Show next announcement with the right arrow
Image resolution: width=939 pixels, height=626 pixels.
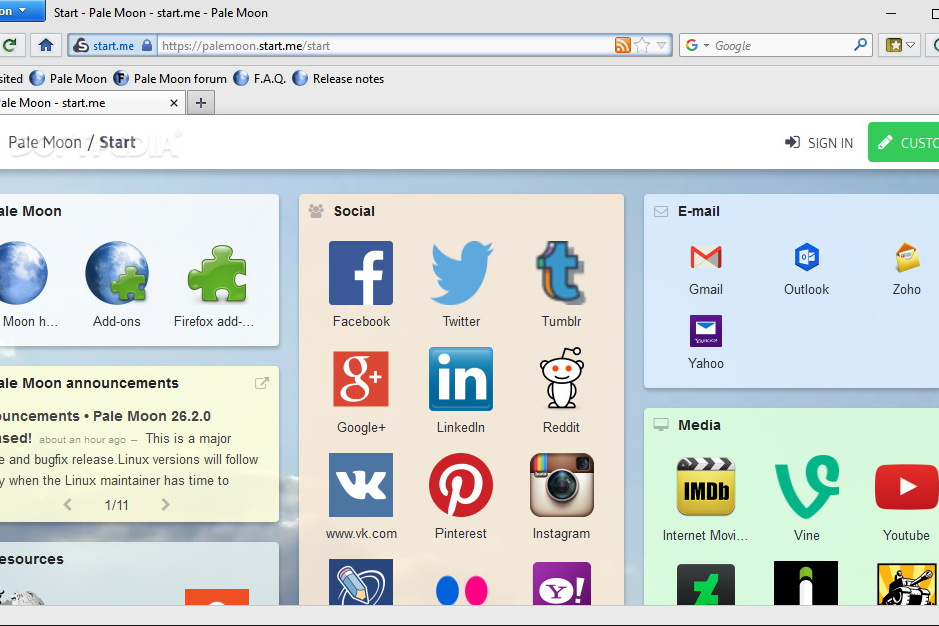pos(165,505)
